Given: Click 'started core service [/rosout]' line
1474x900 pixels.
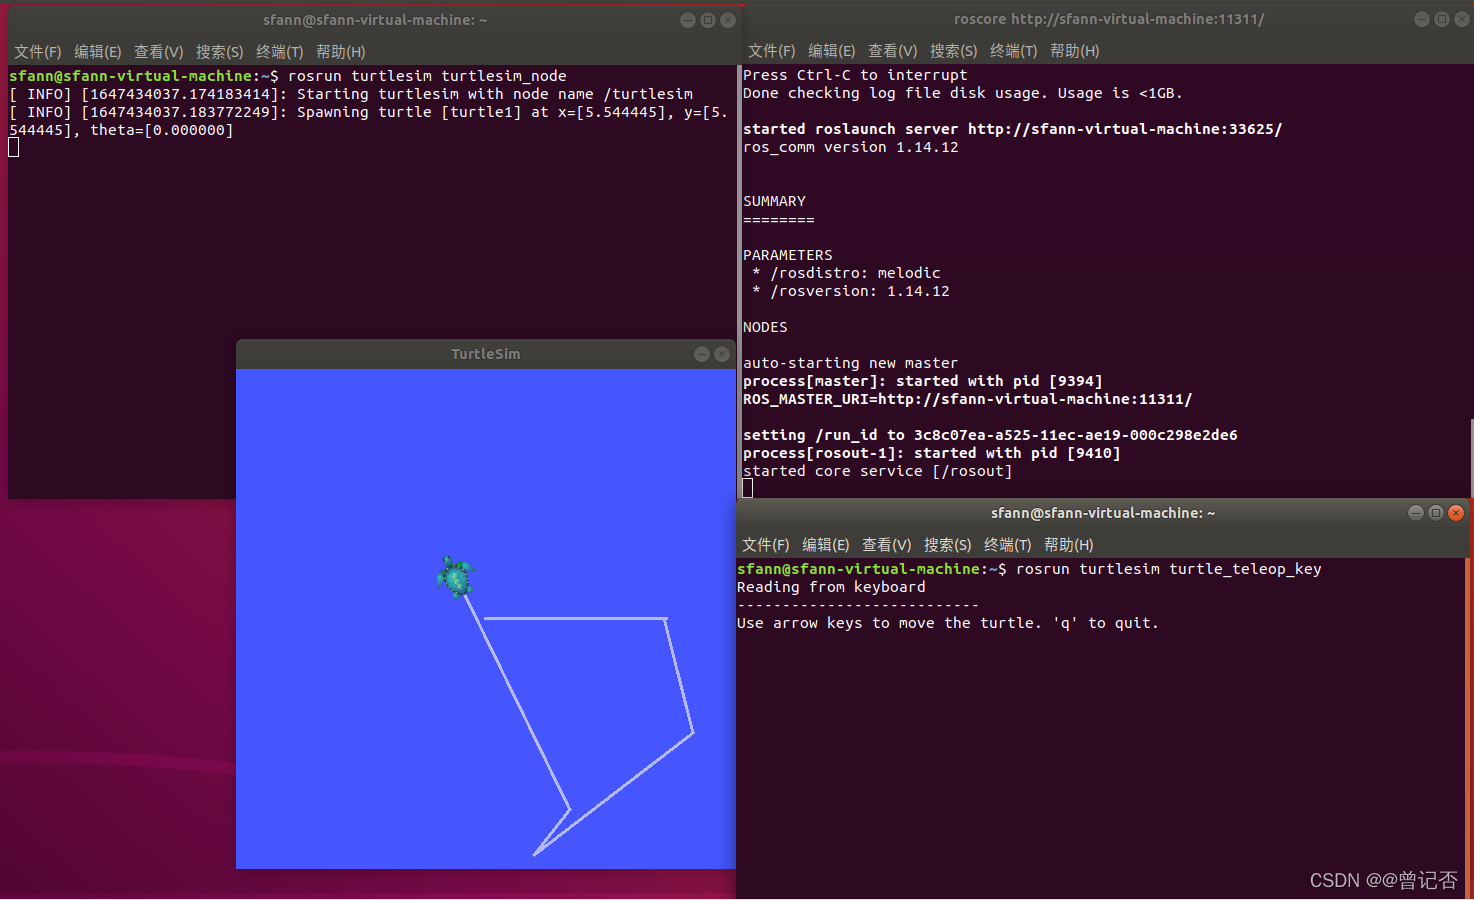Looking at the screenshot, I should tap(877, 471).
